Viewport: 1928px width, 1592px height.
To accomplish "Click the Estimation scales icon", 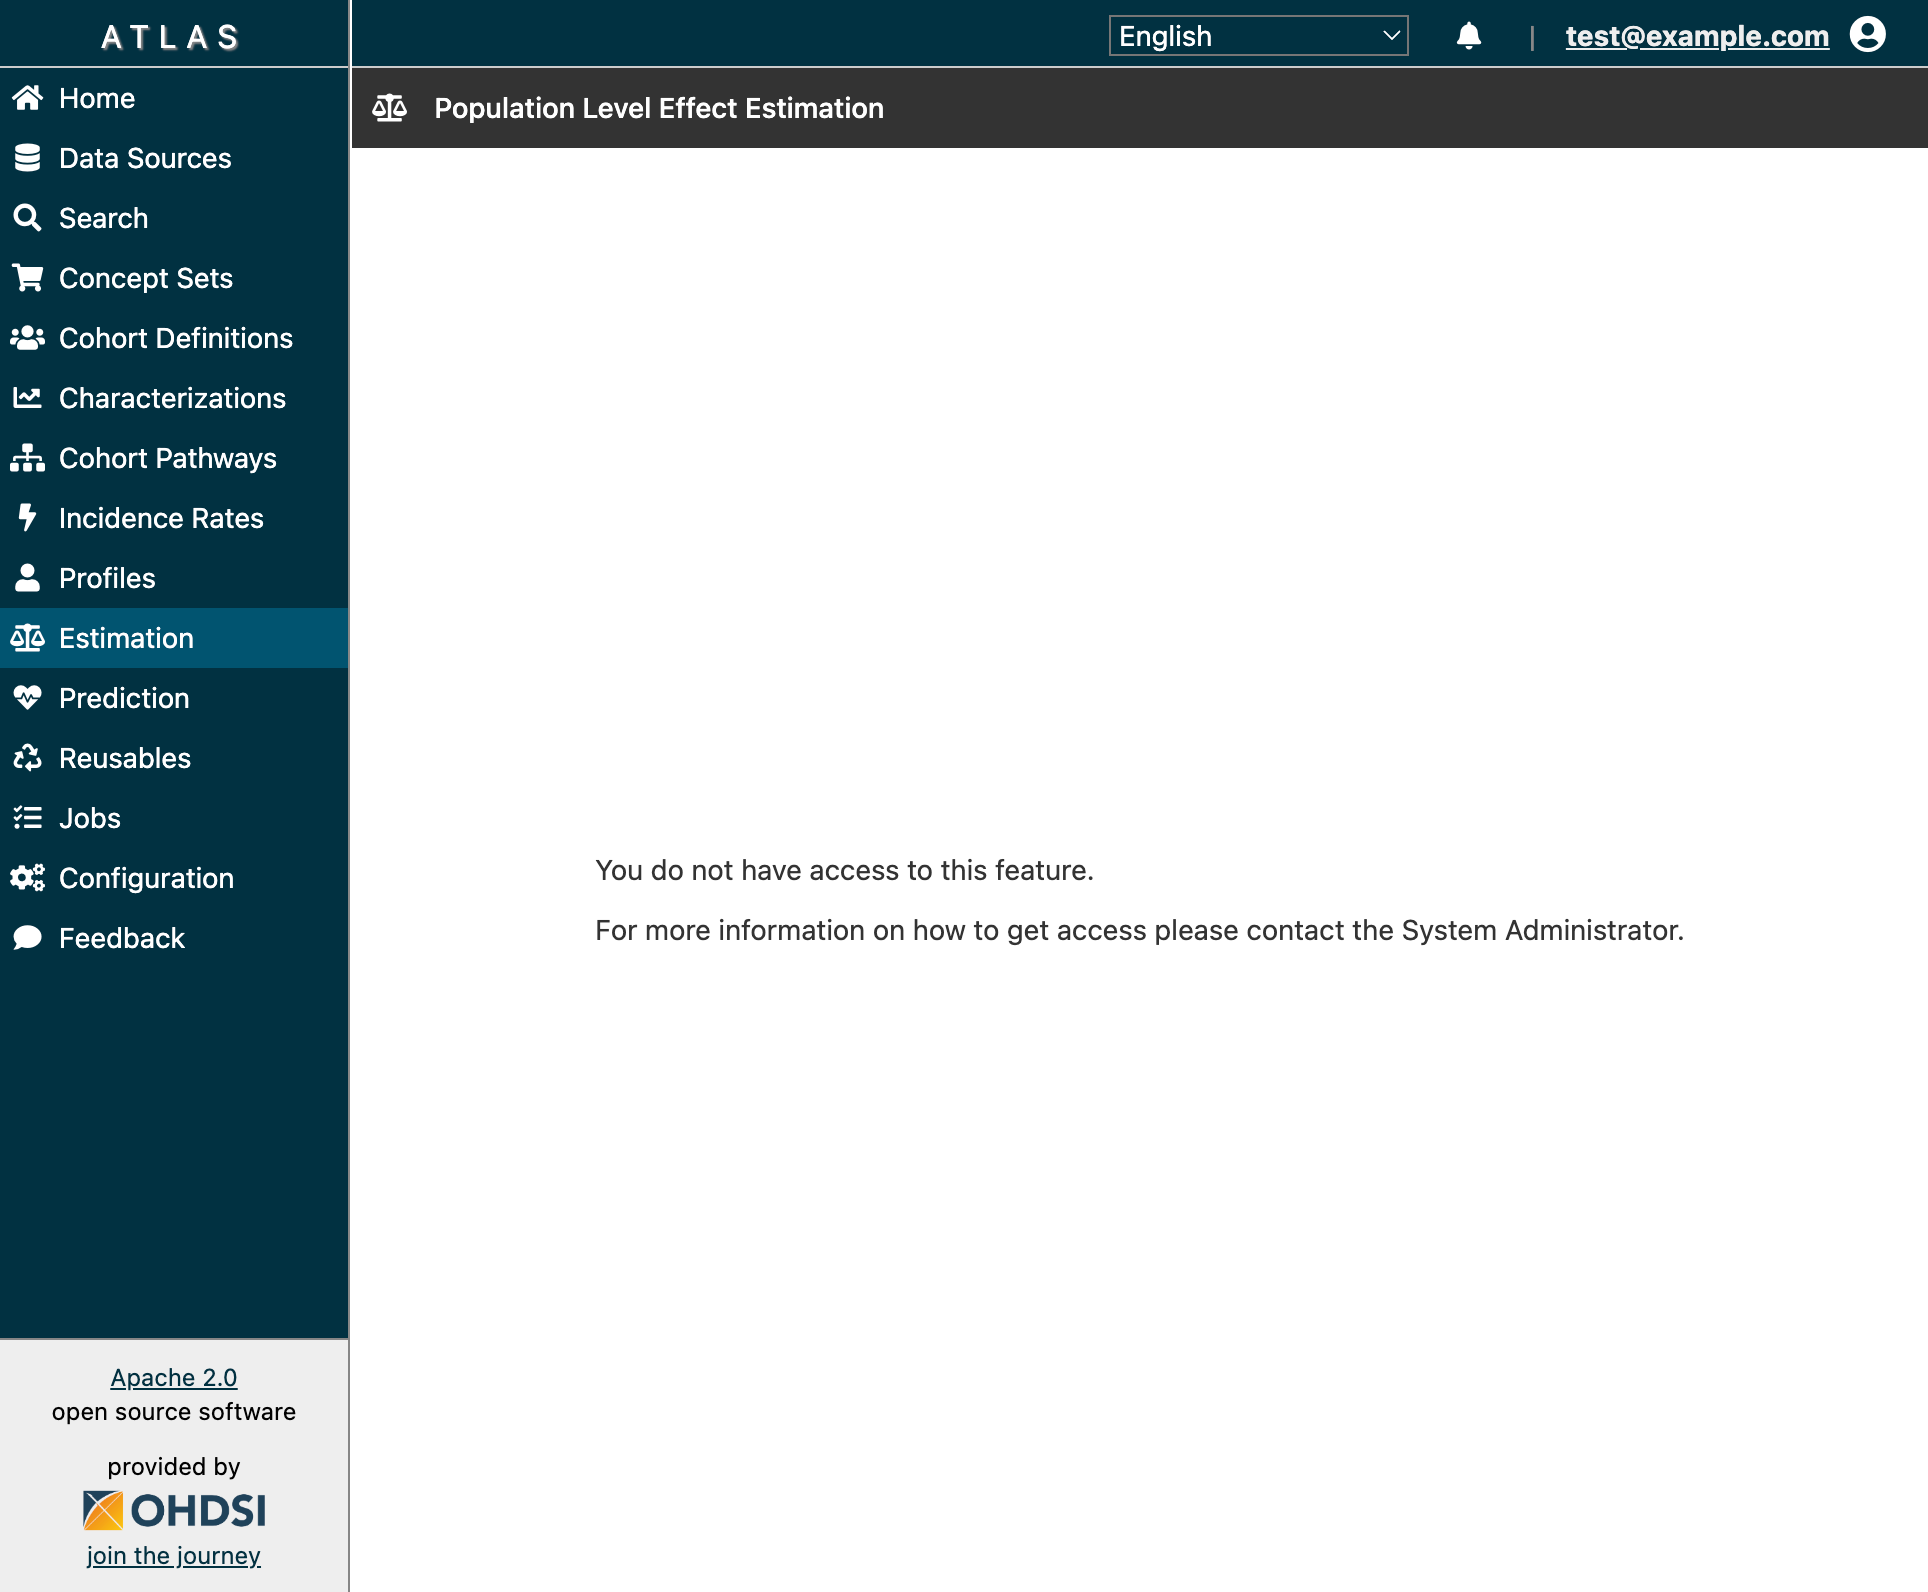I will (x=27, y=638).
